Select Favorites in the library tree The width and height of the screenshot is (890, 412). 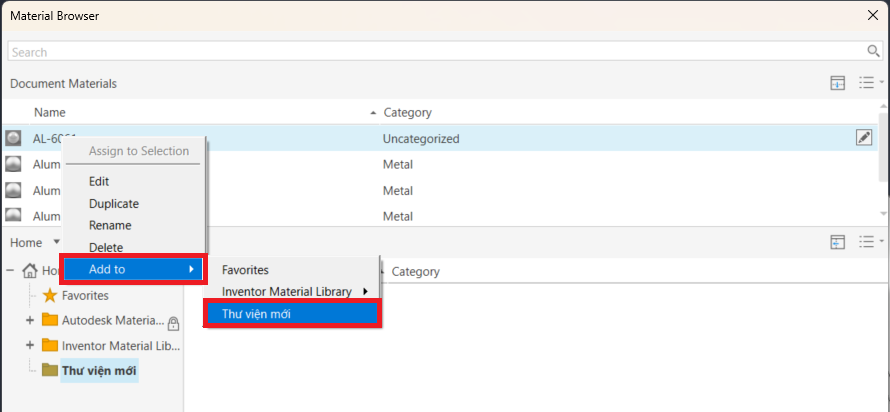tap(85, 296)
